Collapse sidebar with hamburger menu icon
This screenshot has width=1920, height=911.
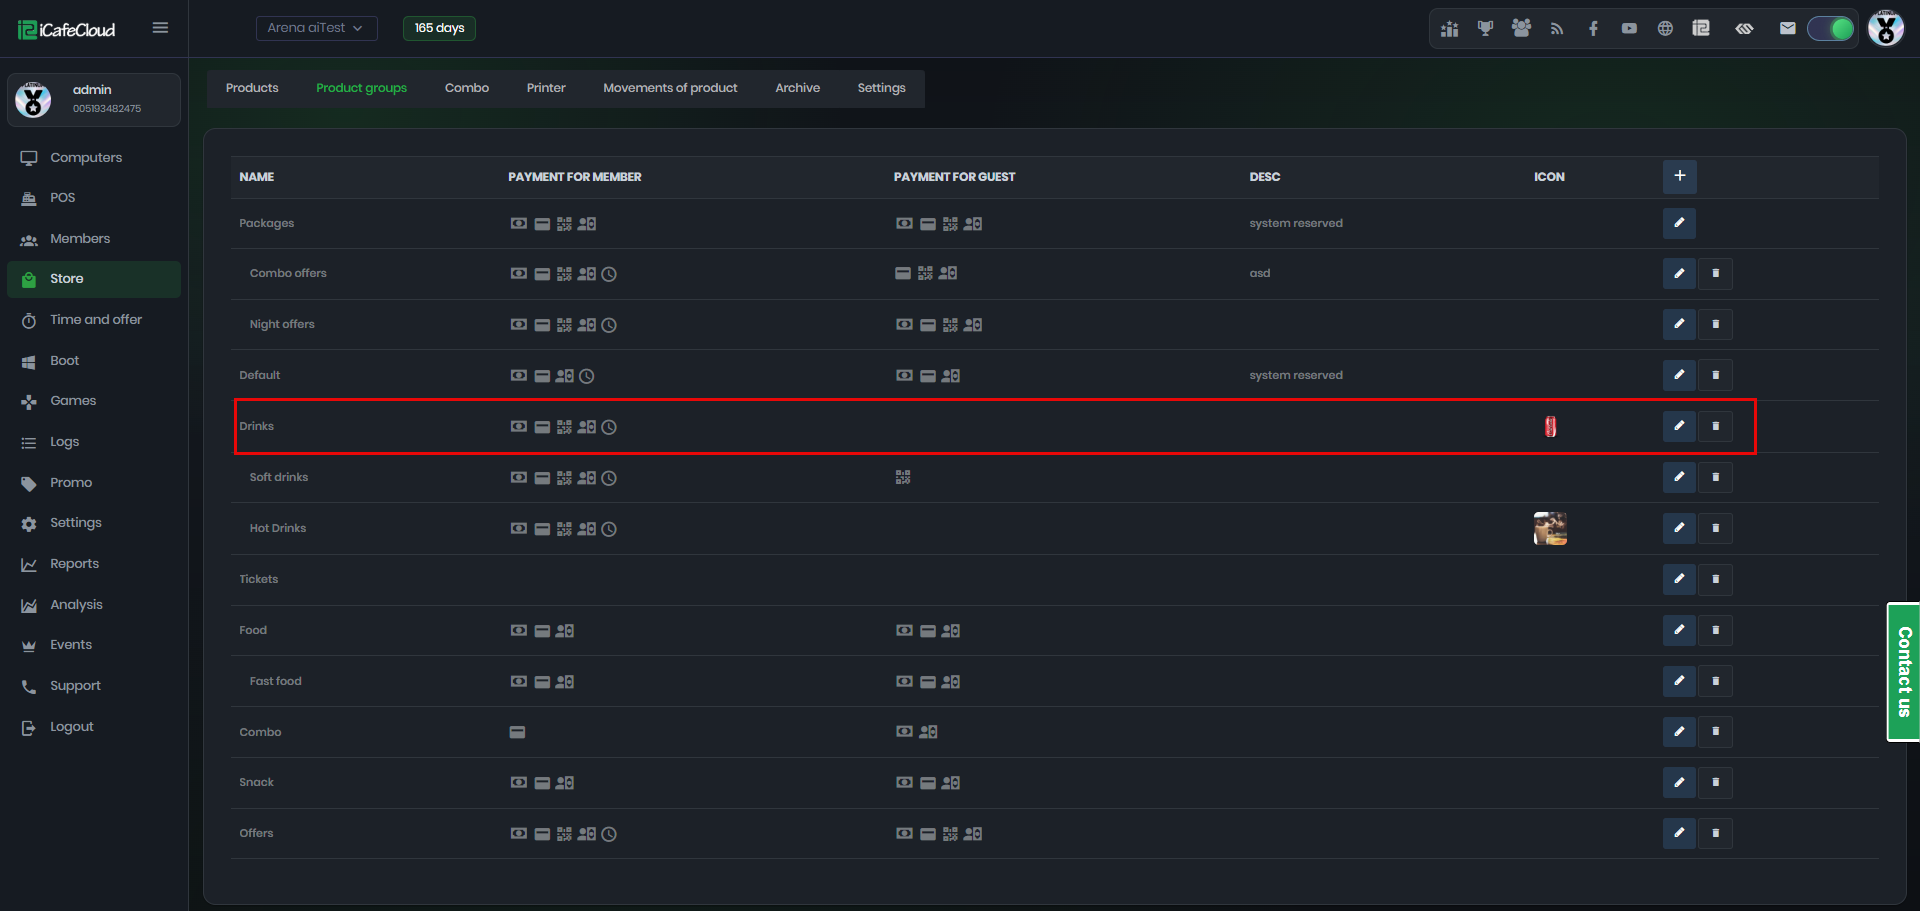(160, 28)
